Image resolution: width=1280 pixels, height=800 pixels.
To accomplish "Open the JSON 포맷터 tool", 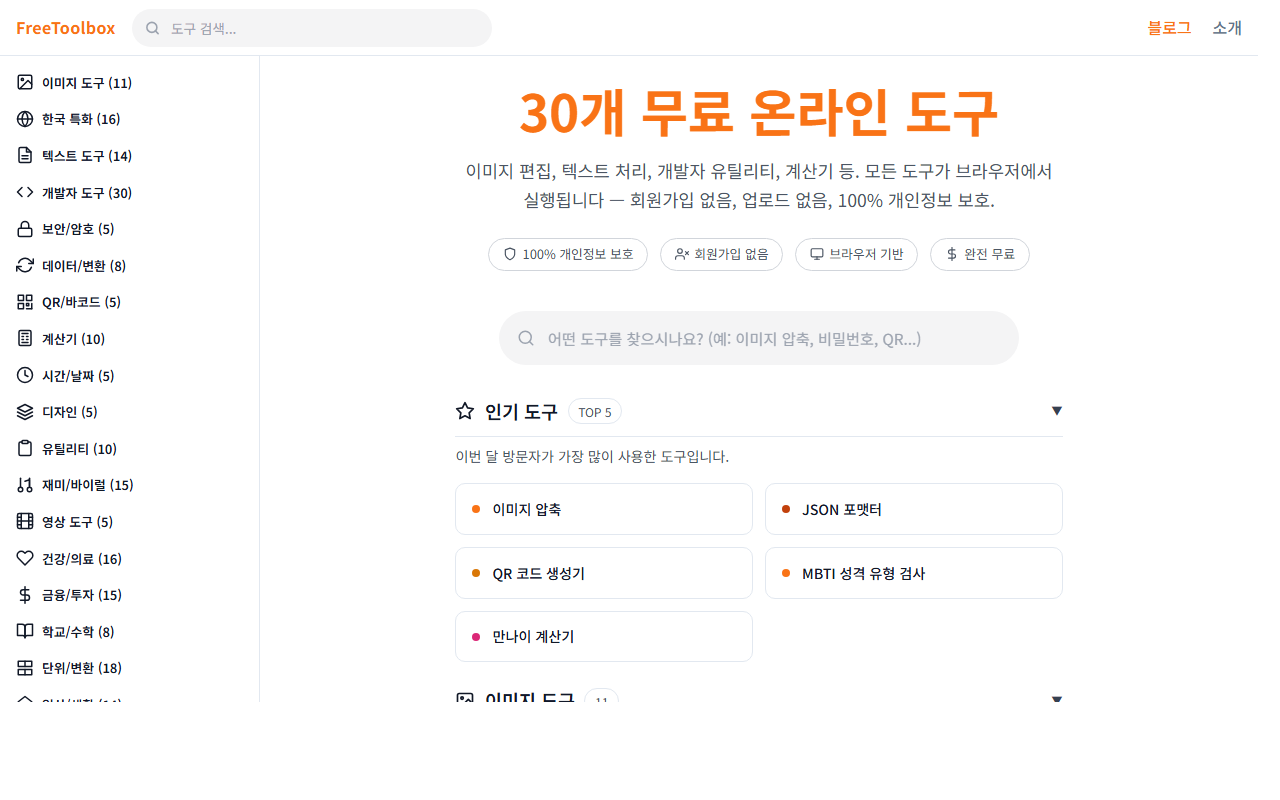I will (x=913, y=508).
